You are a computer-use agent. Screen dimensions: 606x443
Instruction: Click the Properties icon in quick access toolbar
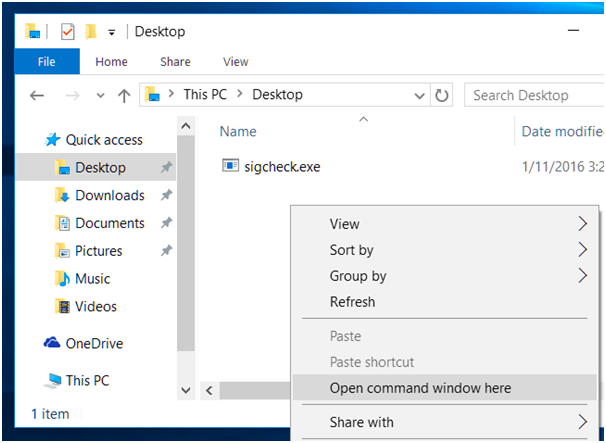68,32
